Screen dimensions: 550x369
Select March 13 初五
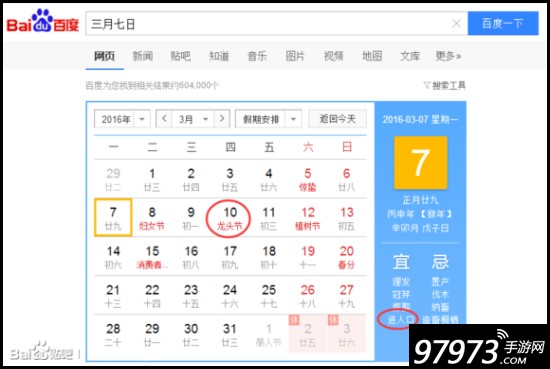tap(347, 218)
